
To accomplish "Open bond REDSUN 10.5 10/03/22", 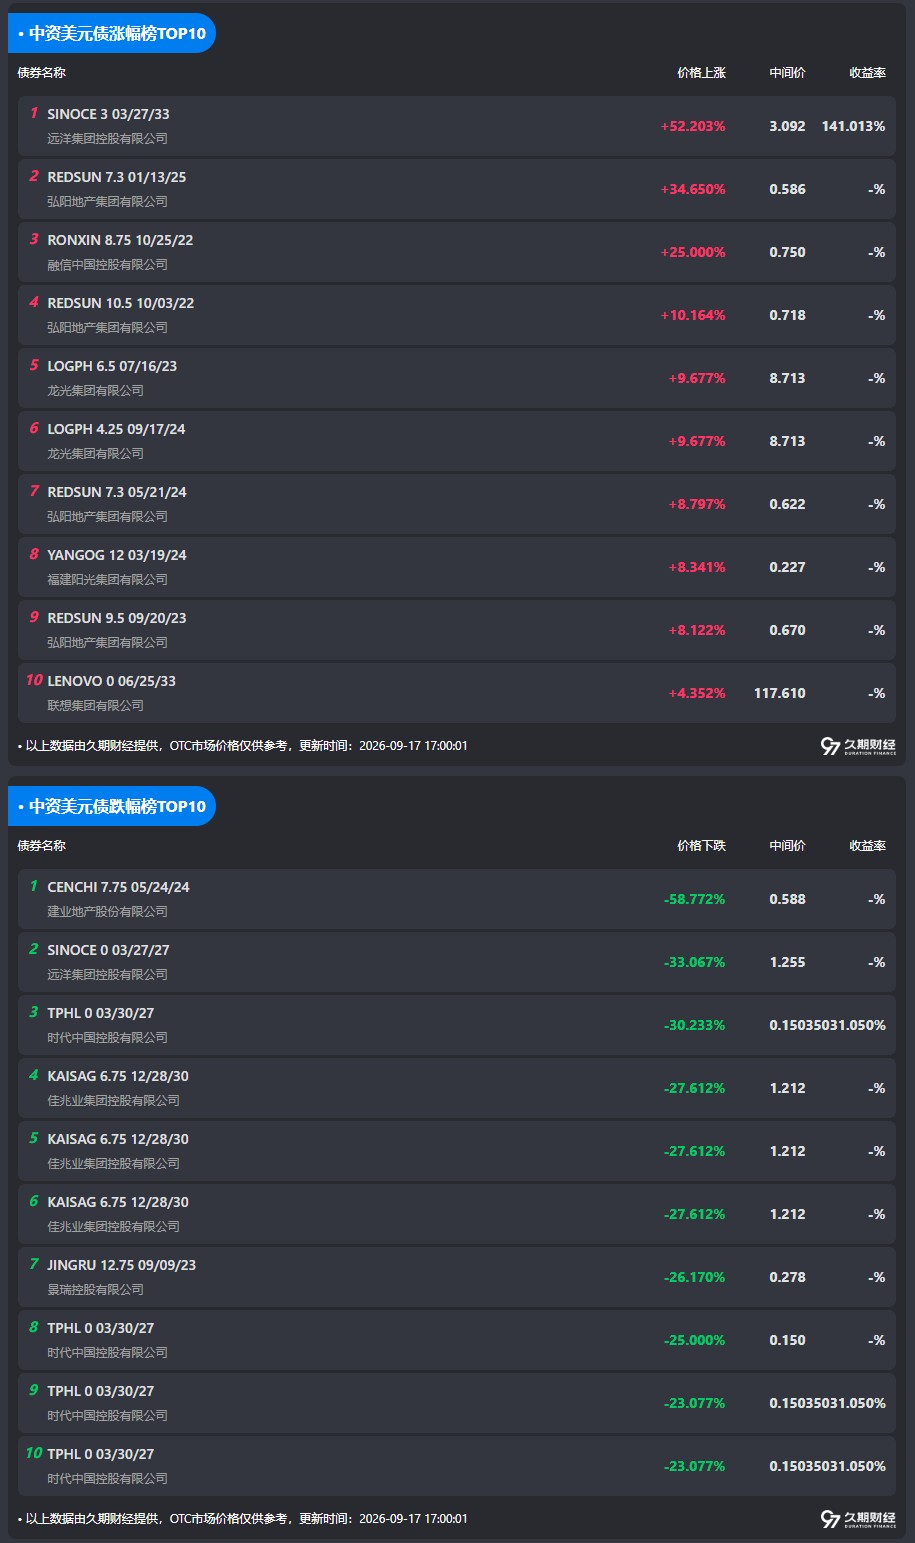I will click(x=120, y=303).
